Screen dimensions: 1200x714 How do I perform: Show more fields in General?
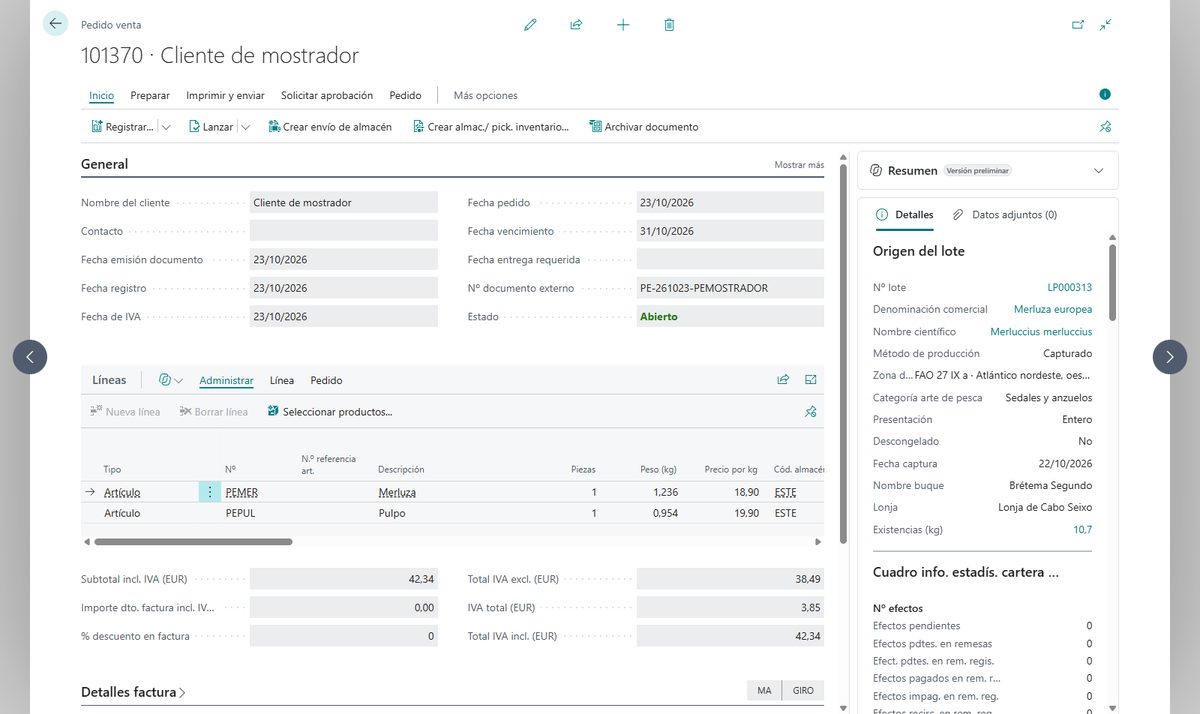[x=799, y=165]
